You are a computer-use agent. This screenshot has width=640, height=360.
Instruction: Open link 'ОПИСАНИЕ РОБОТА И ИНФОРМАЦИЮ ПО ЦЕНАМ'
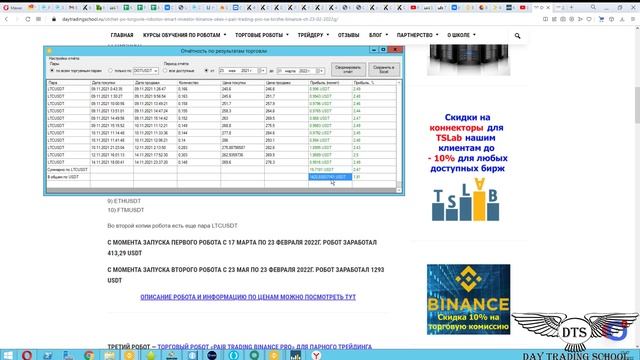pos(248,297)
